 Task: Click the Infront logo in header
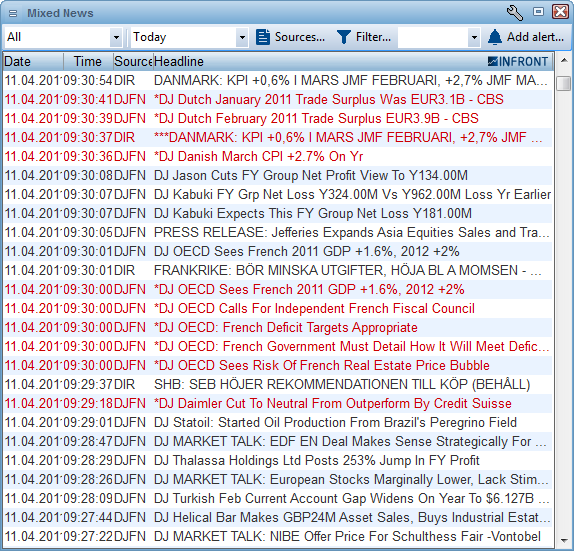[x=518, y=62]
